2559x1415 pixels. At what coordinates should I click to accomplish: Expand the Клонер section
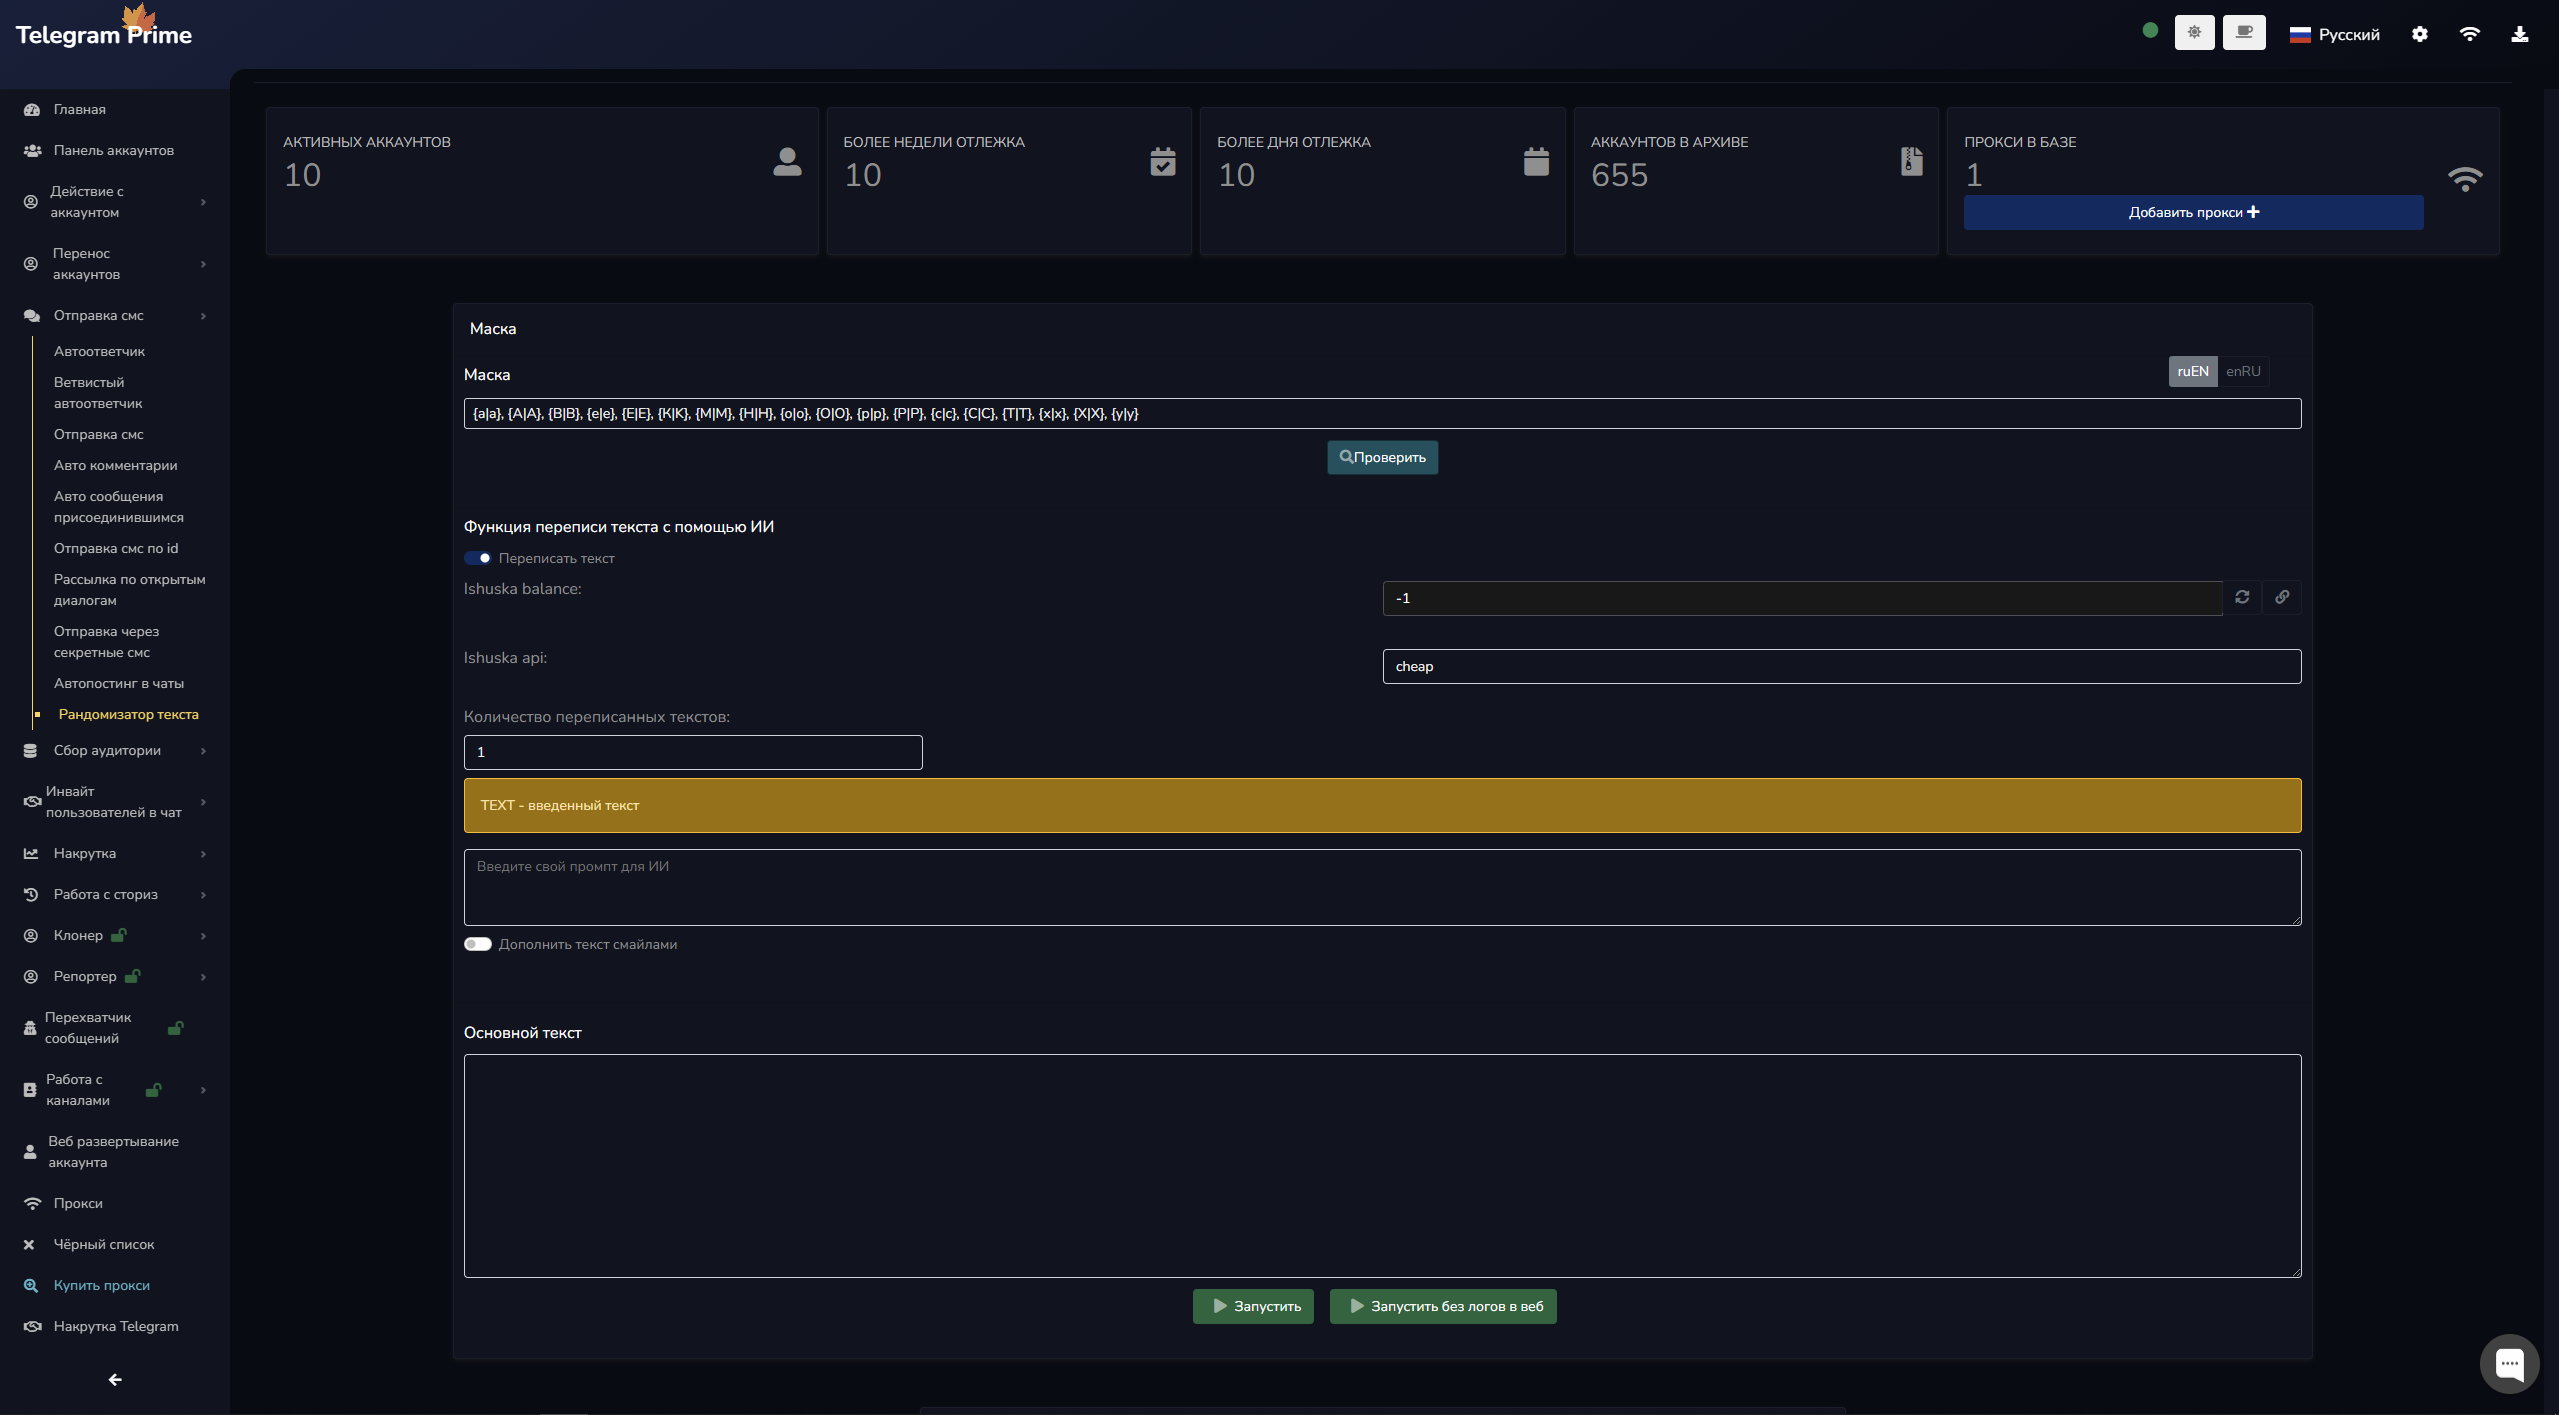(x=115, y=935)
